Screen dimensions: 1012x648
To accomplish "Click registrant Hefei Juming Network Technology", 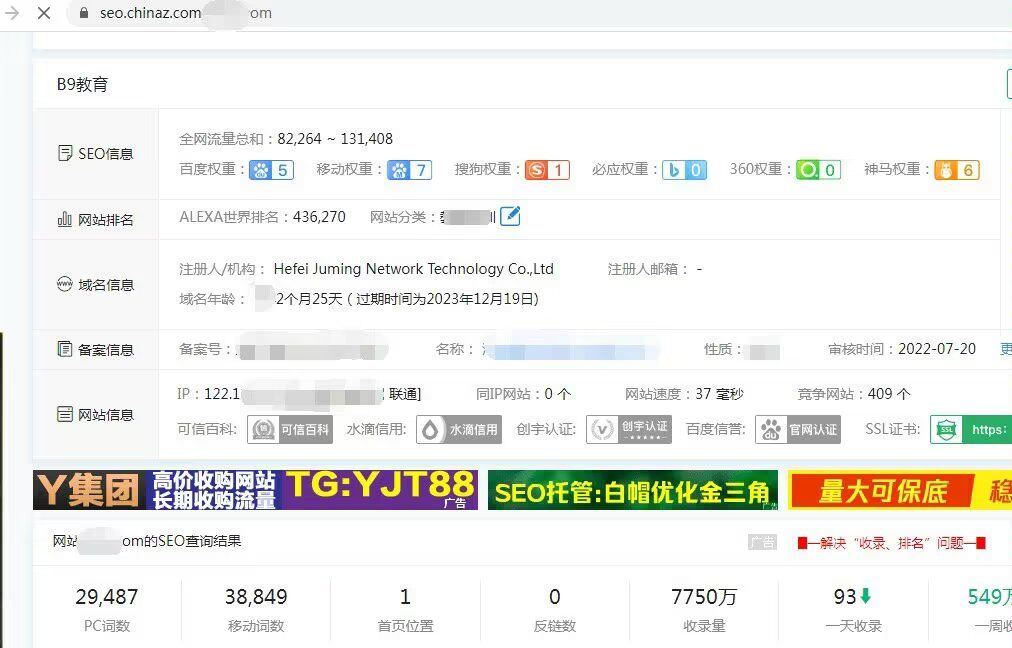I will pyautogui.click(x=414, y=268).
